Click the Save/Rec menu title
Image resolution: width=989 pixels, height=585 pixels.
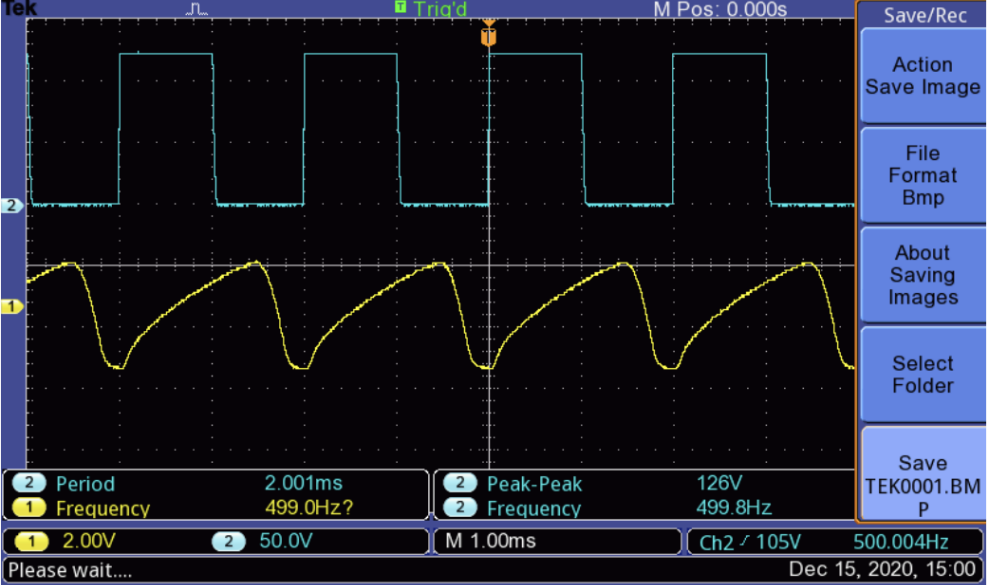tap(925, 15)
